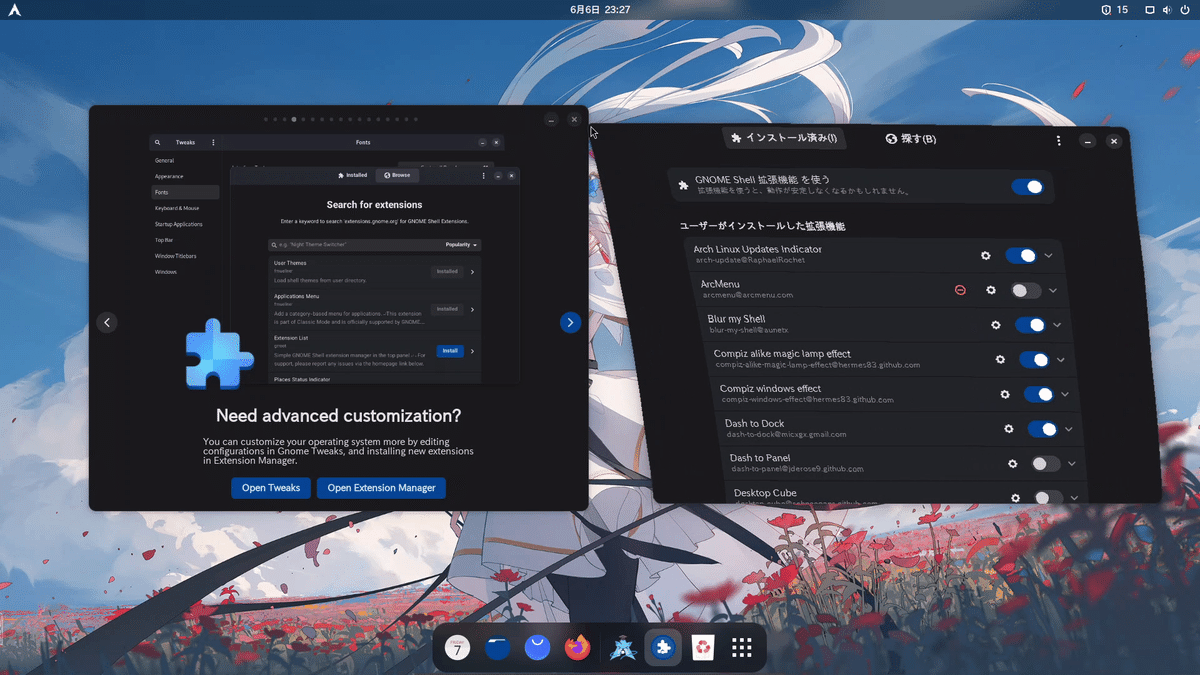Click the display icon in top bar

[1150, 10]
